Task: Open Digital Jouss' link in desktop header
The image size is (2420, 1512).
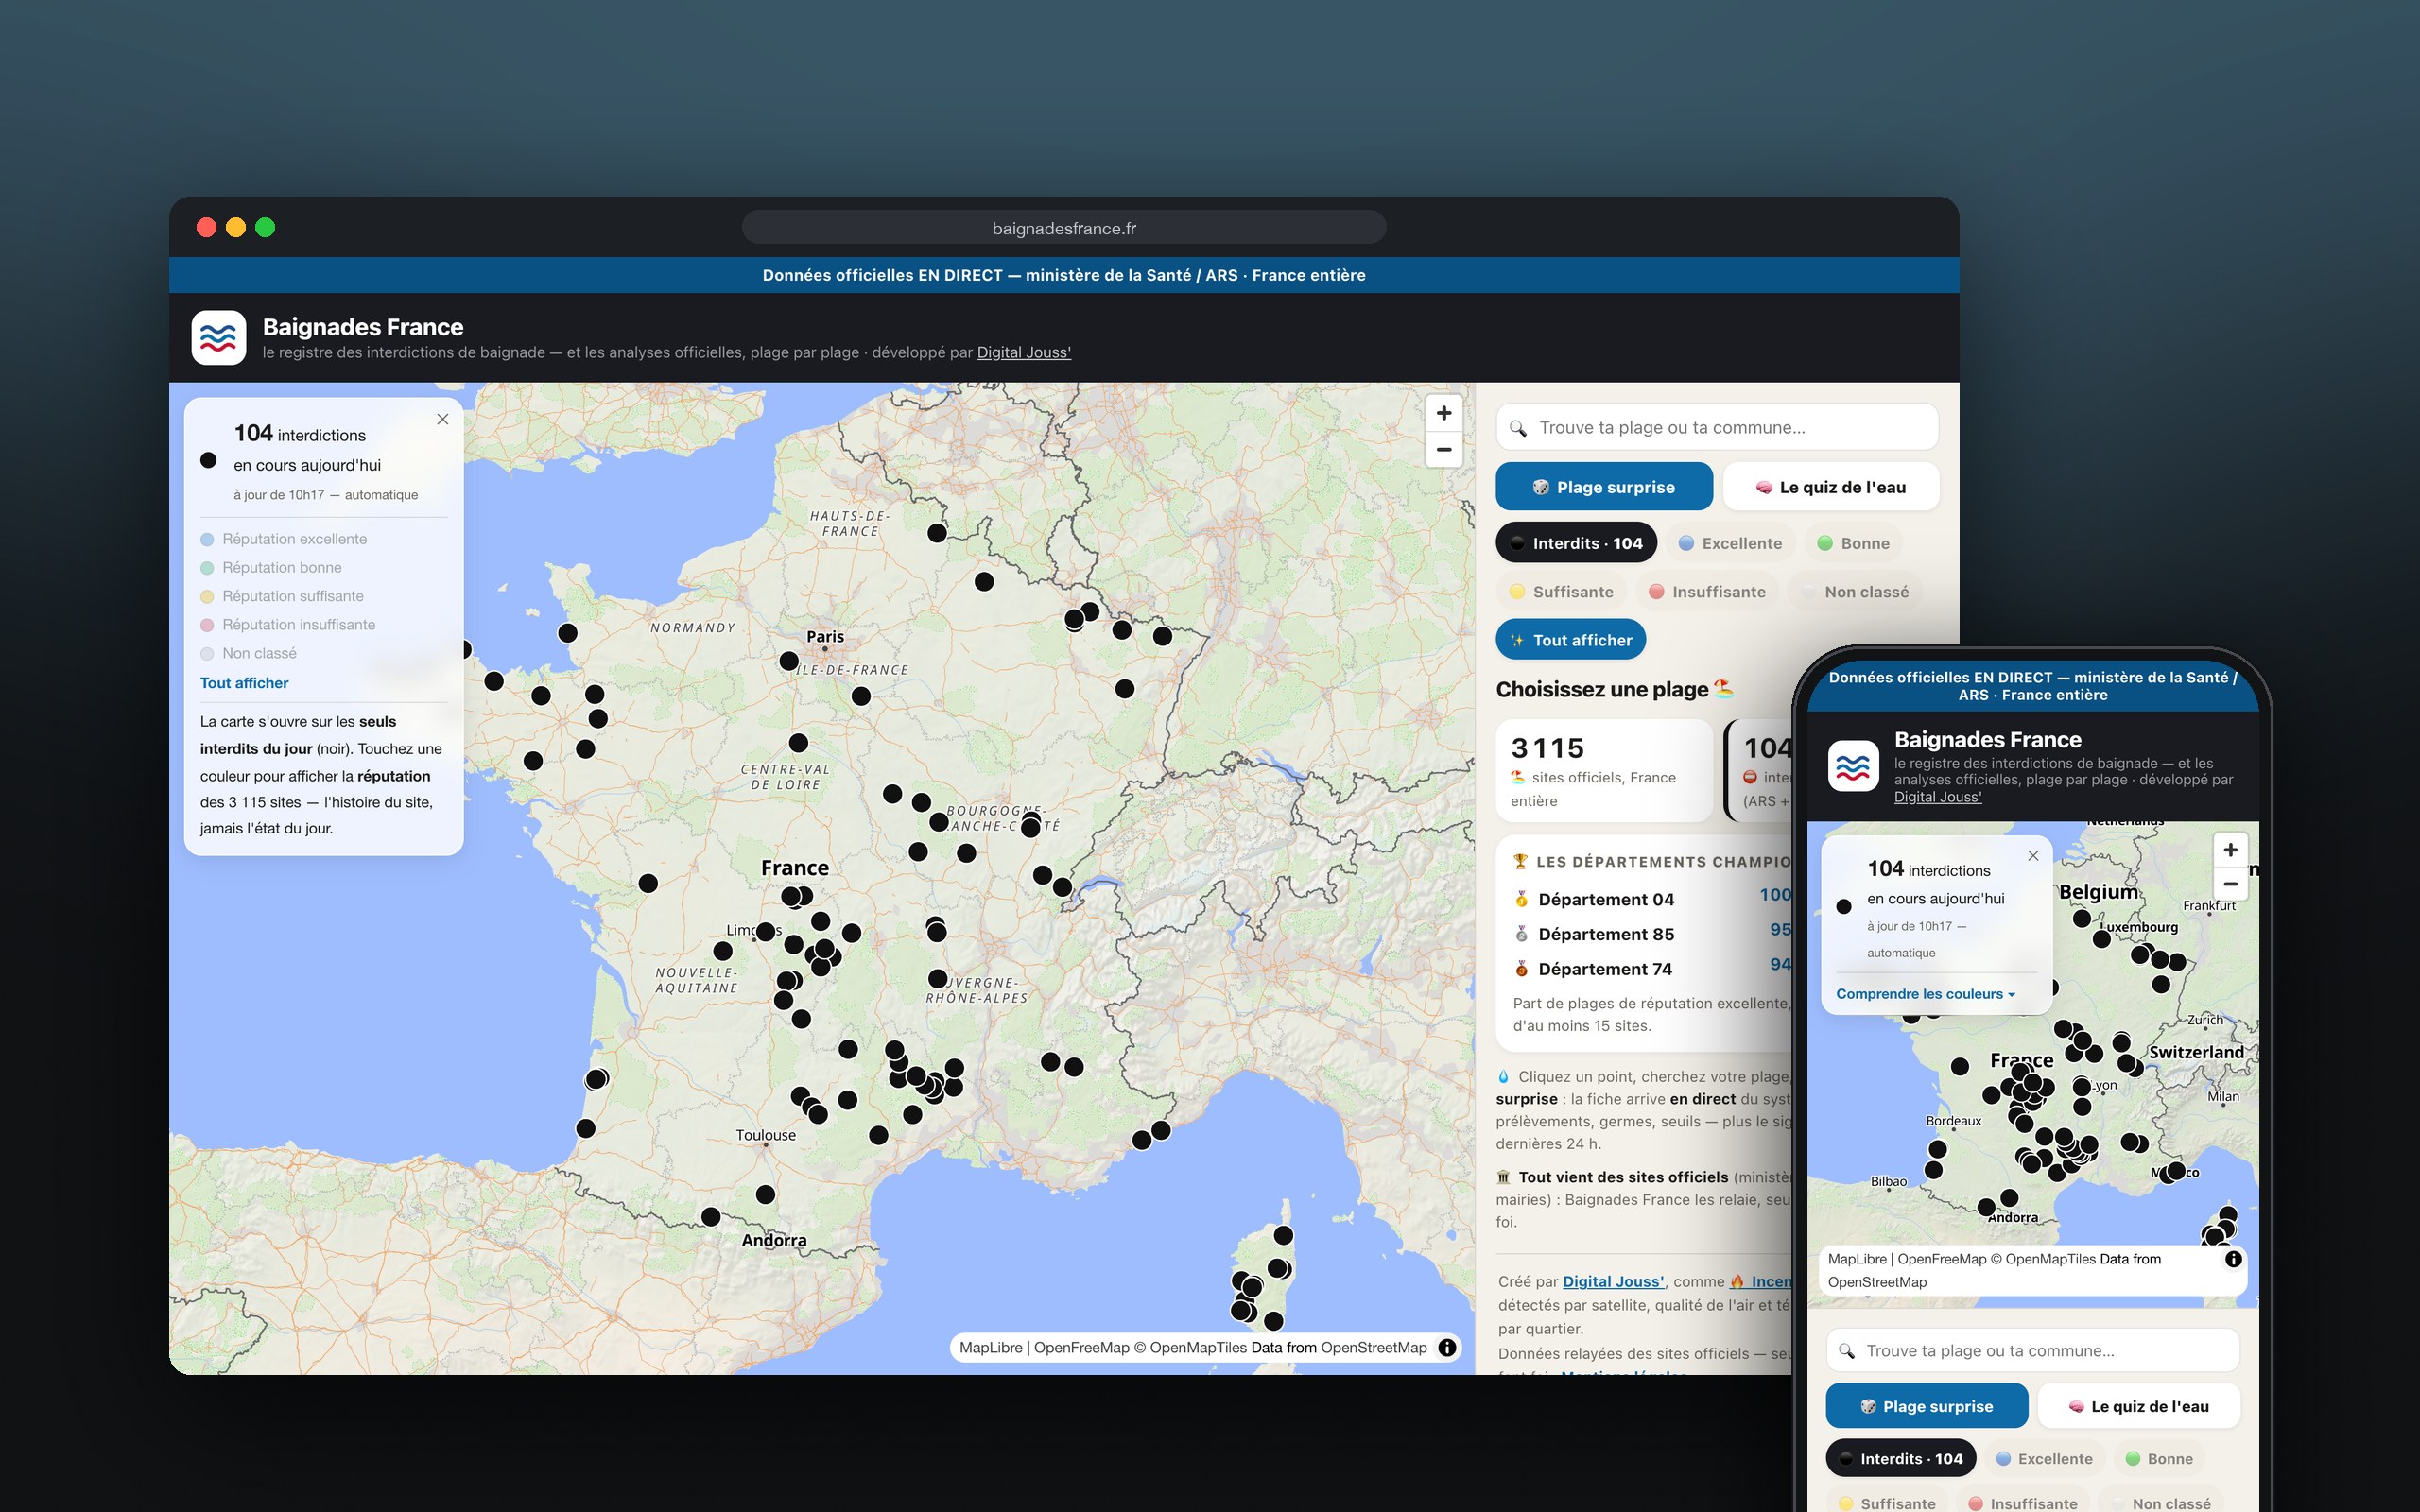Action: click(x=1024, y=352)
